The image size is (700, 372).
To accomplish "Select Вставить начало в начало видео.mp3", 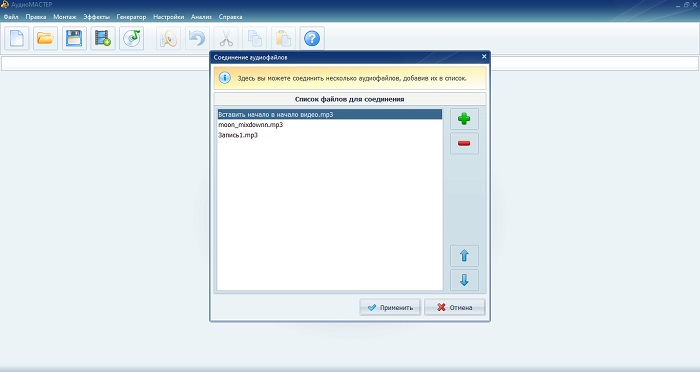I will 330,115.
